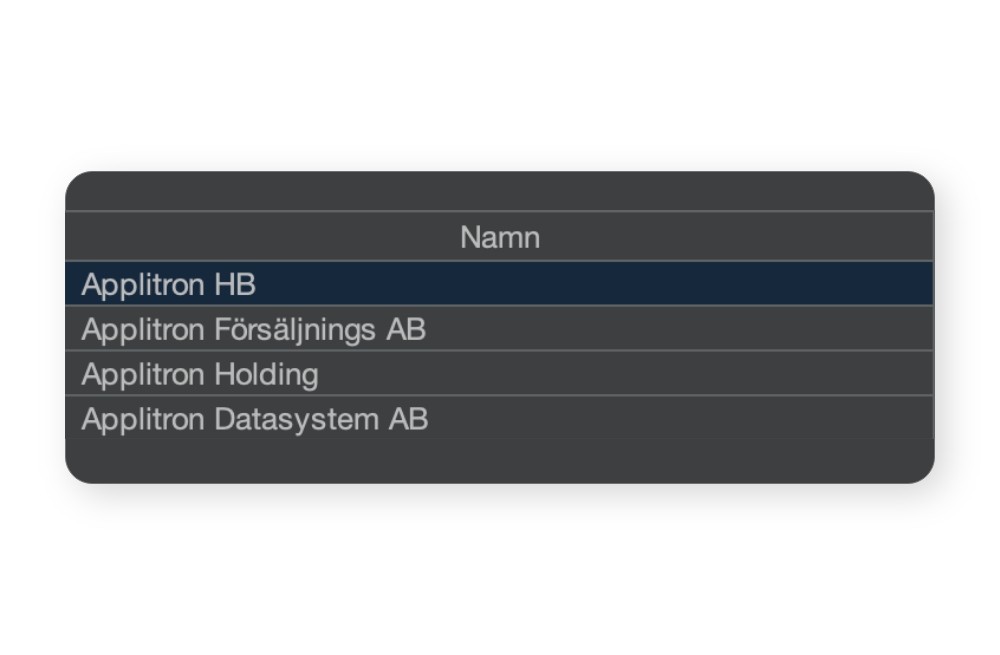Click the Applitron Holding name text
This screenshot has width=1000, height=655.
click(200, 374)
